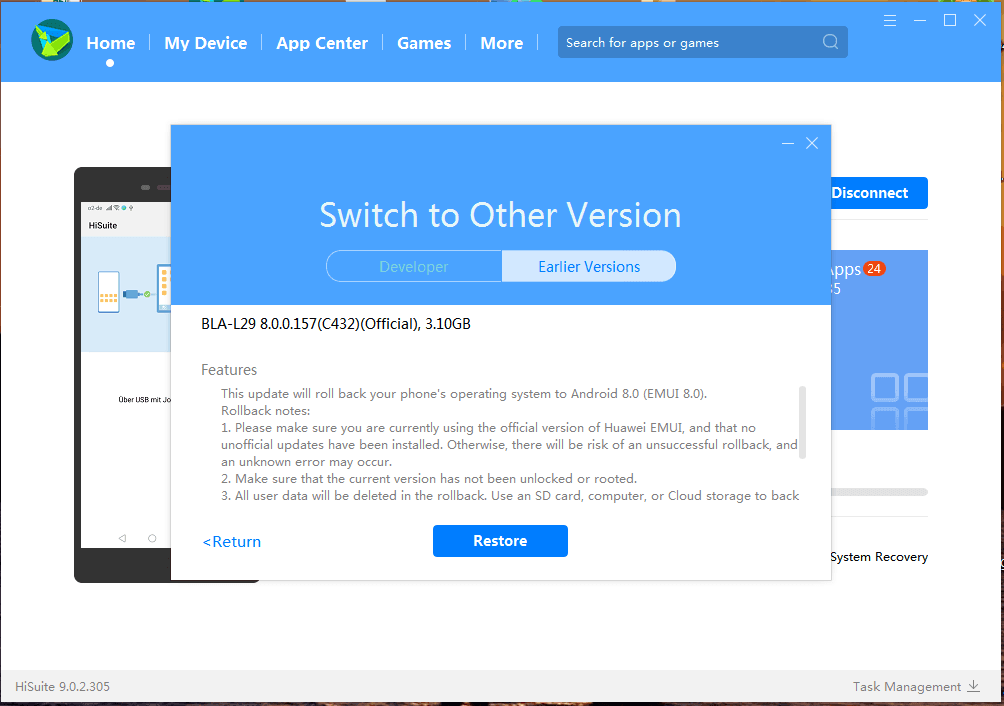Open the App Center tab

tap(322, 43)
